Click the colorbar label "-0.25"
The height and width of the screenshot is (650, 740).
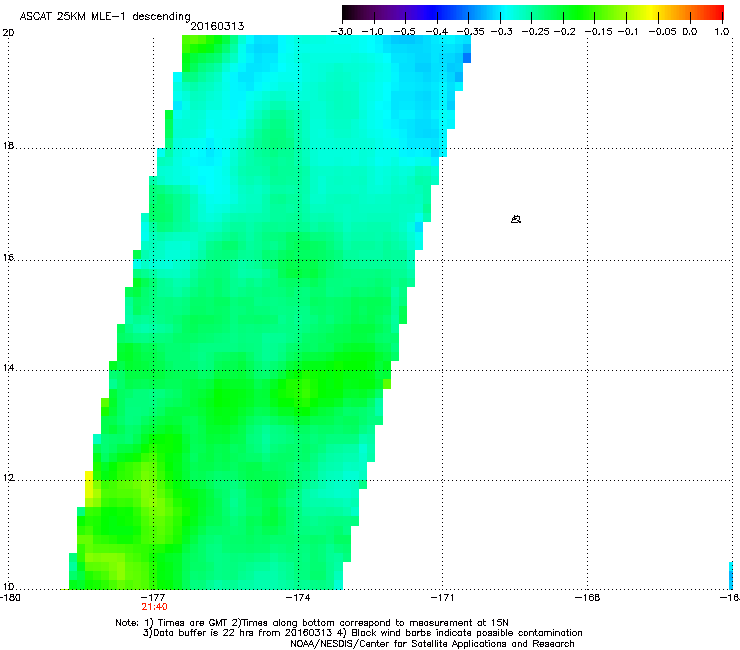click(535, 32)
